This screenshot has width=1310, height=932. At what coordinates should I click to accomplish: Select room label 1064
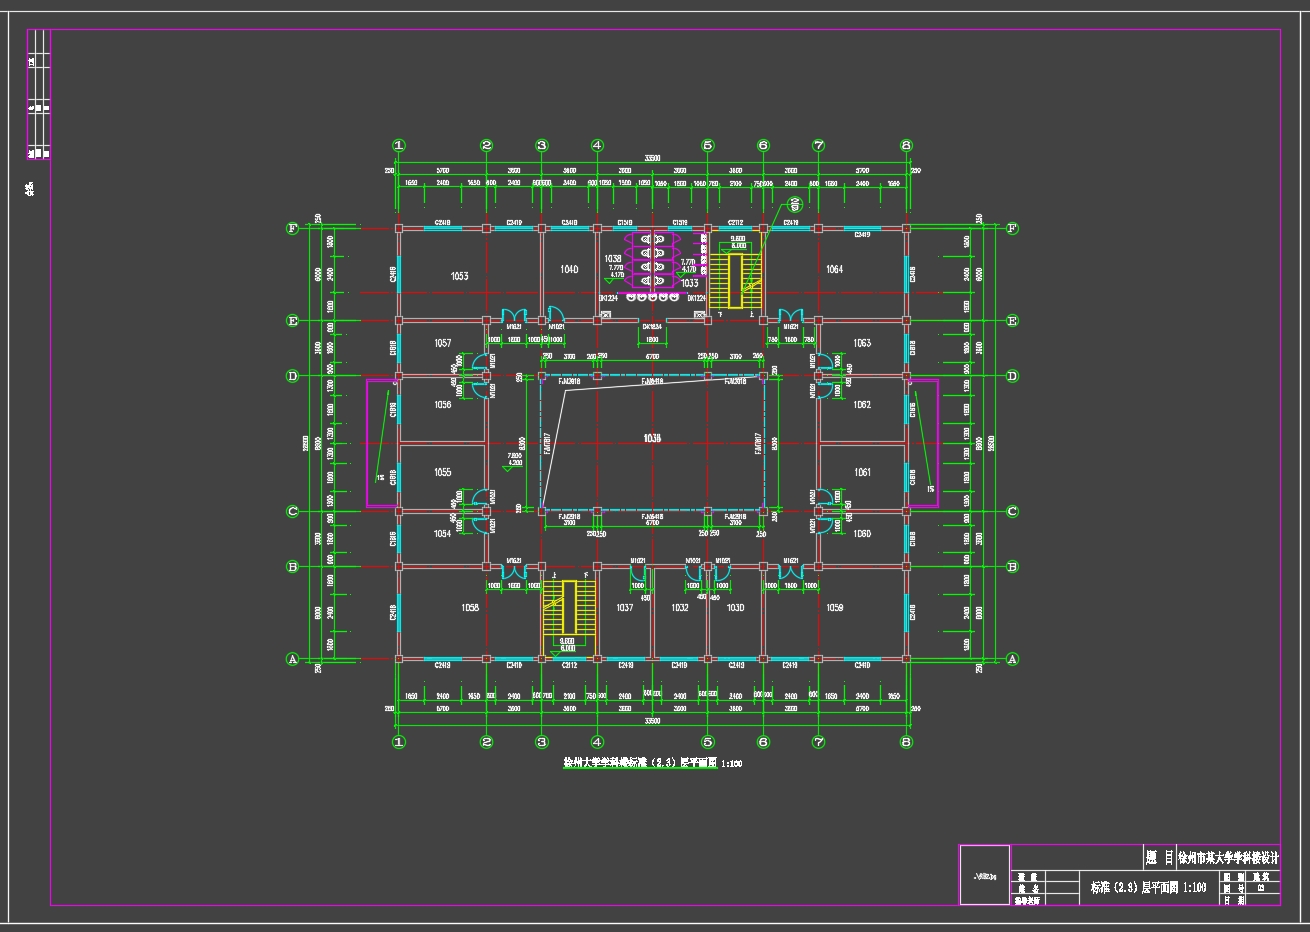pyautogui.click(x=834, y=269)
